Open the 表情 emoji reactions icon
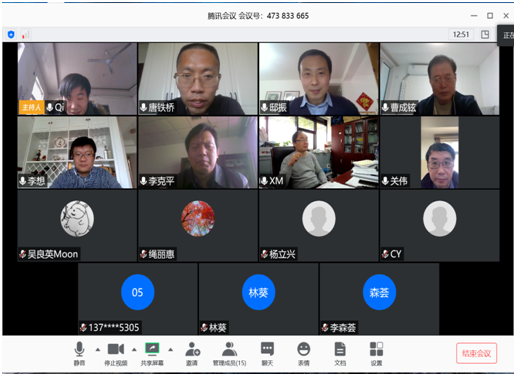516x376 pixels. (304, 353)
